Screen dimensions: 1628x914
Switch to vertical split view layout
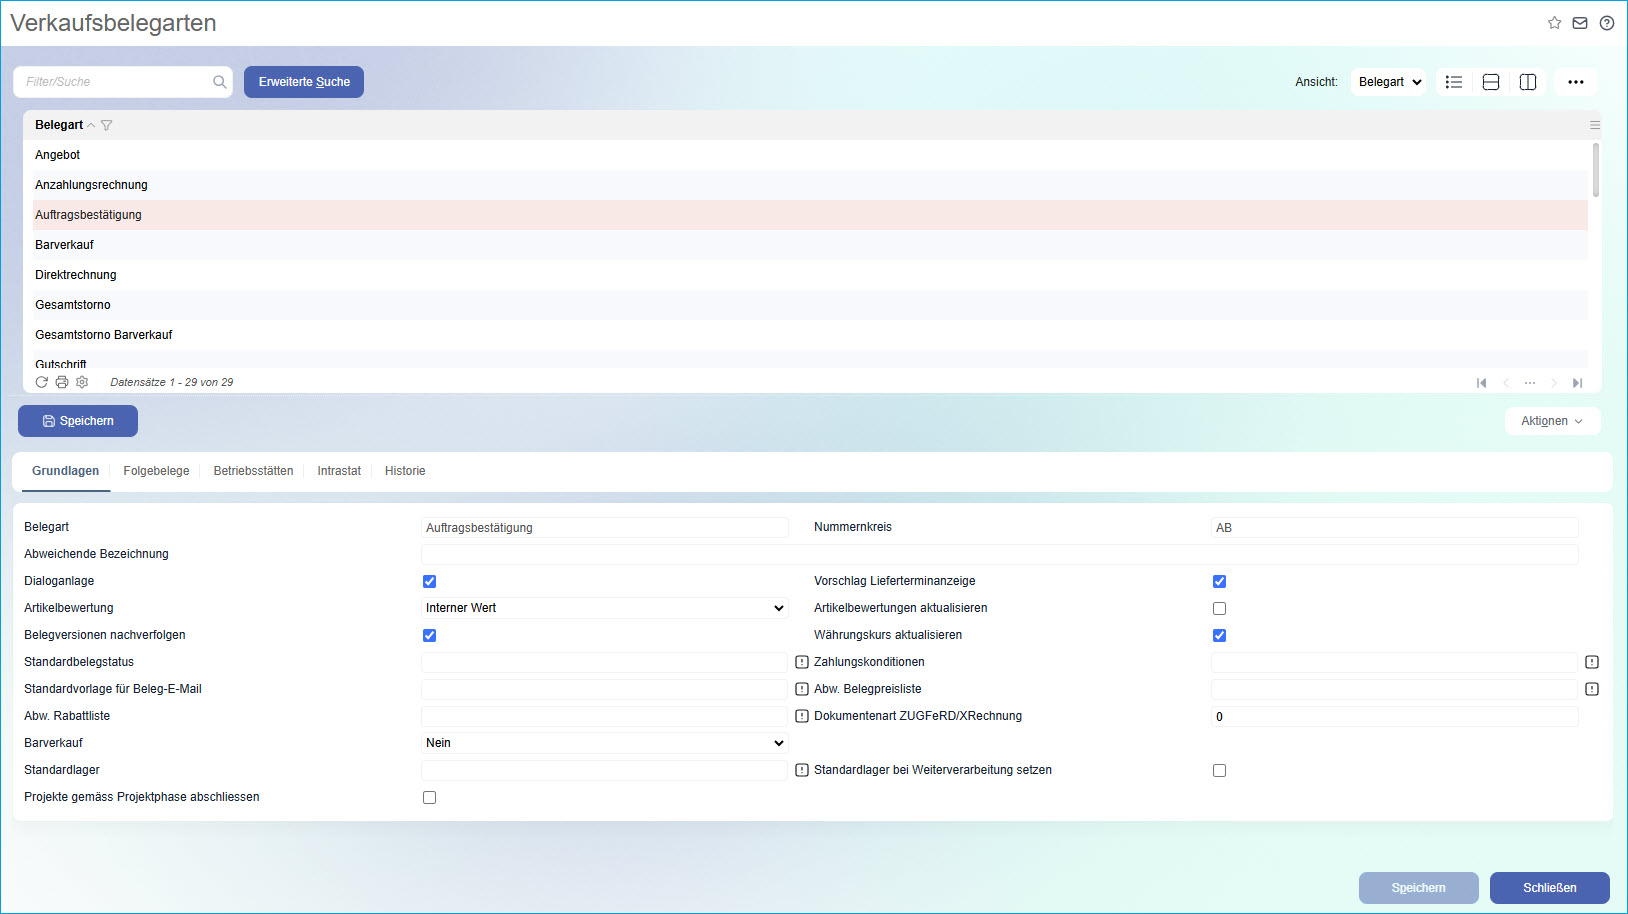(x=1527, y=81)
